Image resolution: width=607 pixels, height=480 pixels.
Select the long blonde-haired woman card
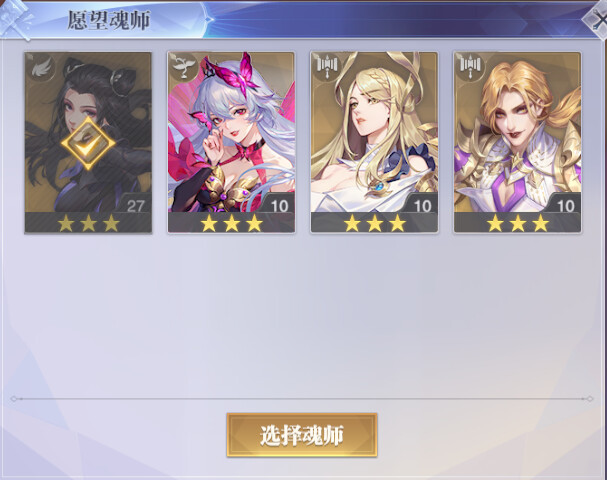pyautogui.click(x=374, y=142)
